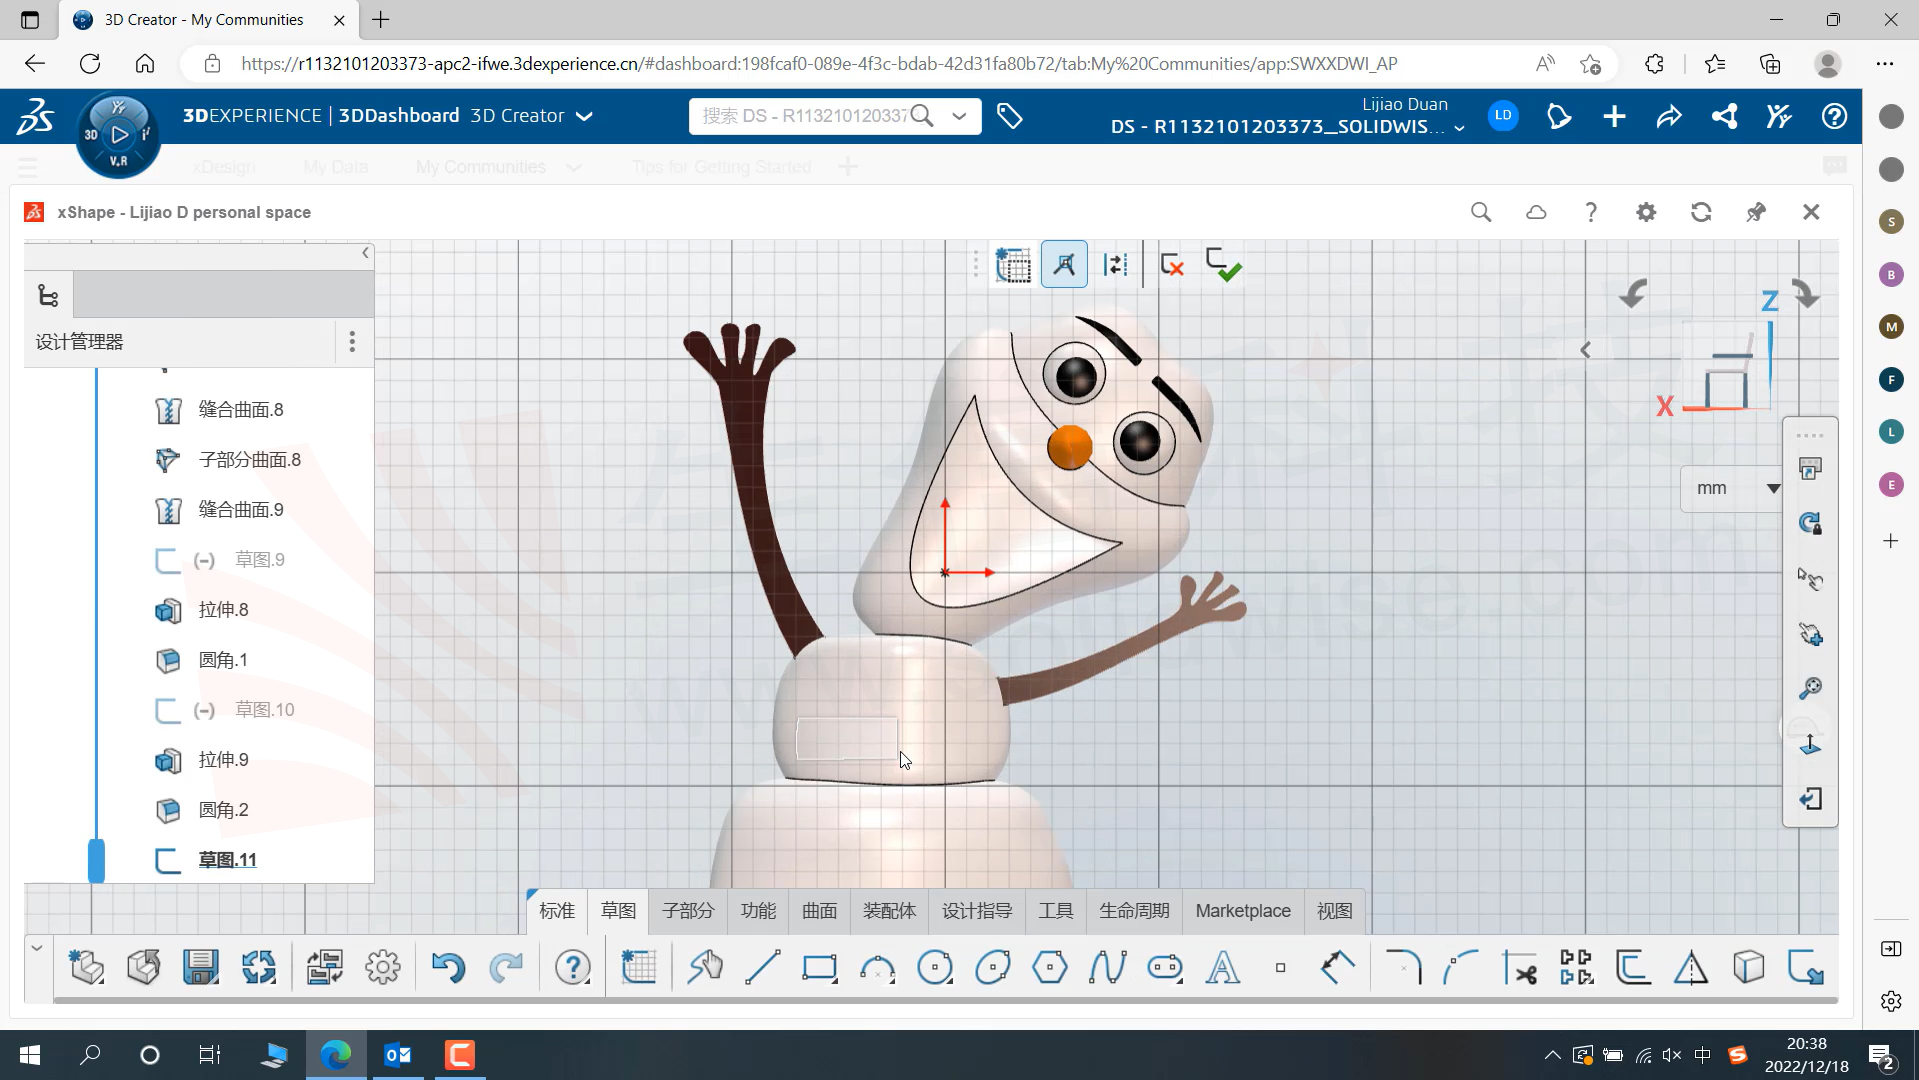Click the Undo arrow
This screenshot has height=1080, width=1919.
[447, 967]
